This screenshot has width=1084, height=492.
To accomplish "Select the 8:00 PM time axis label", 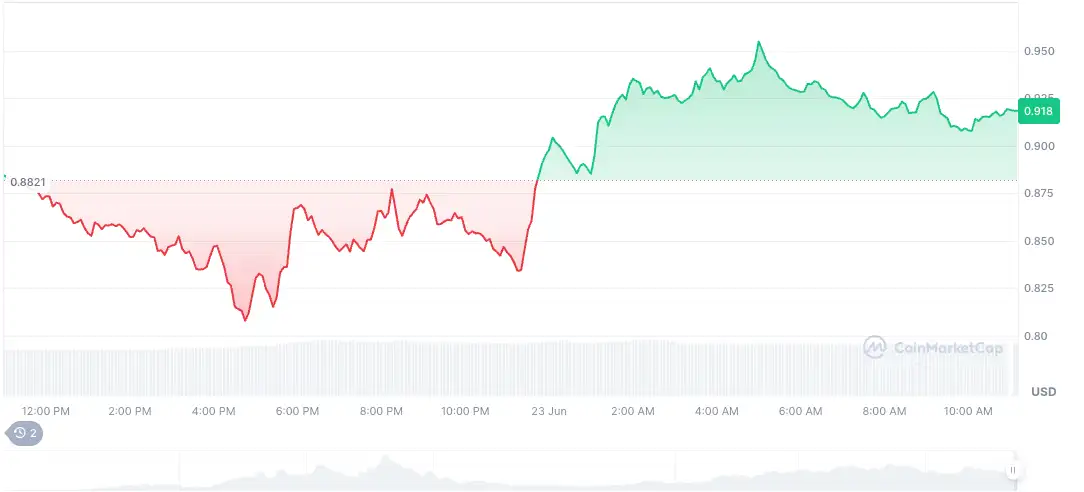I will pyautogui.click(x=381, y=411).
